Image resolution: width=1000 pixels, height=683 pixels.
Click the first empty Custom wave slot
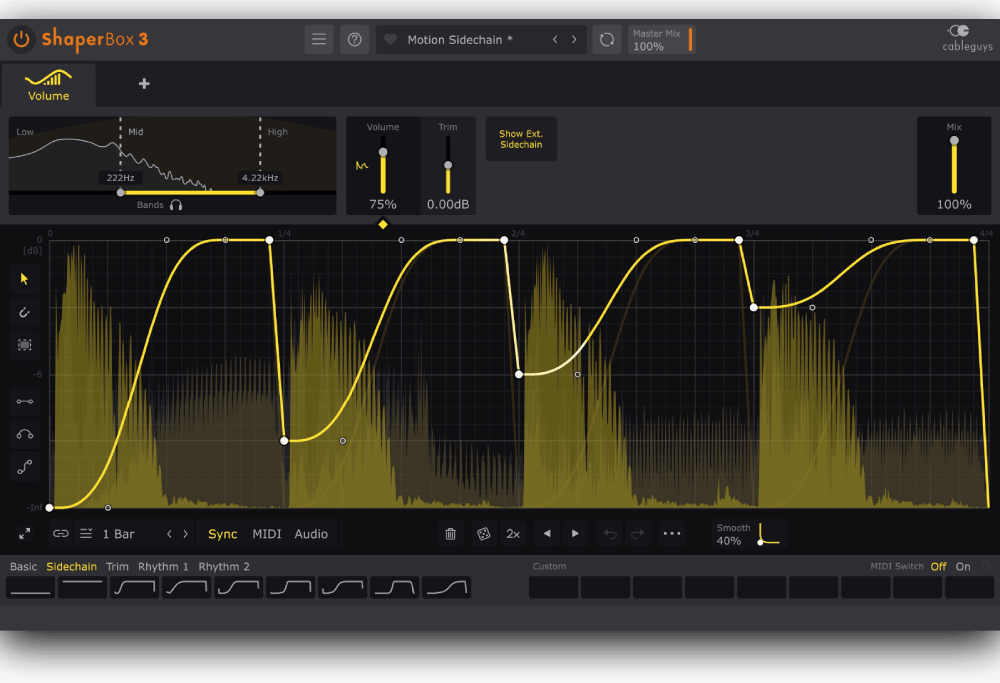(x=554, y=587)
